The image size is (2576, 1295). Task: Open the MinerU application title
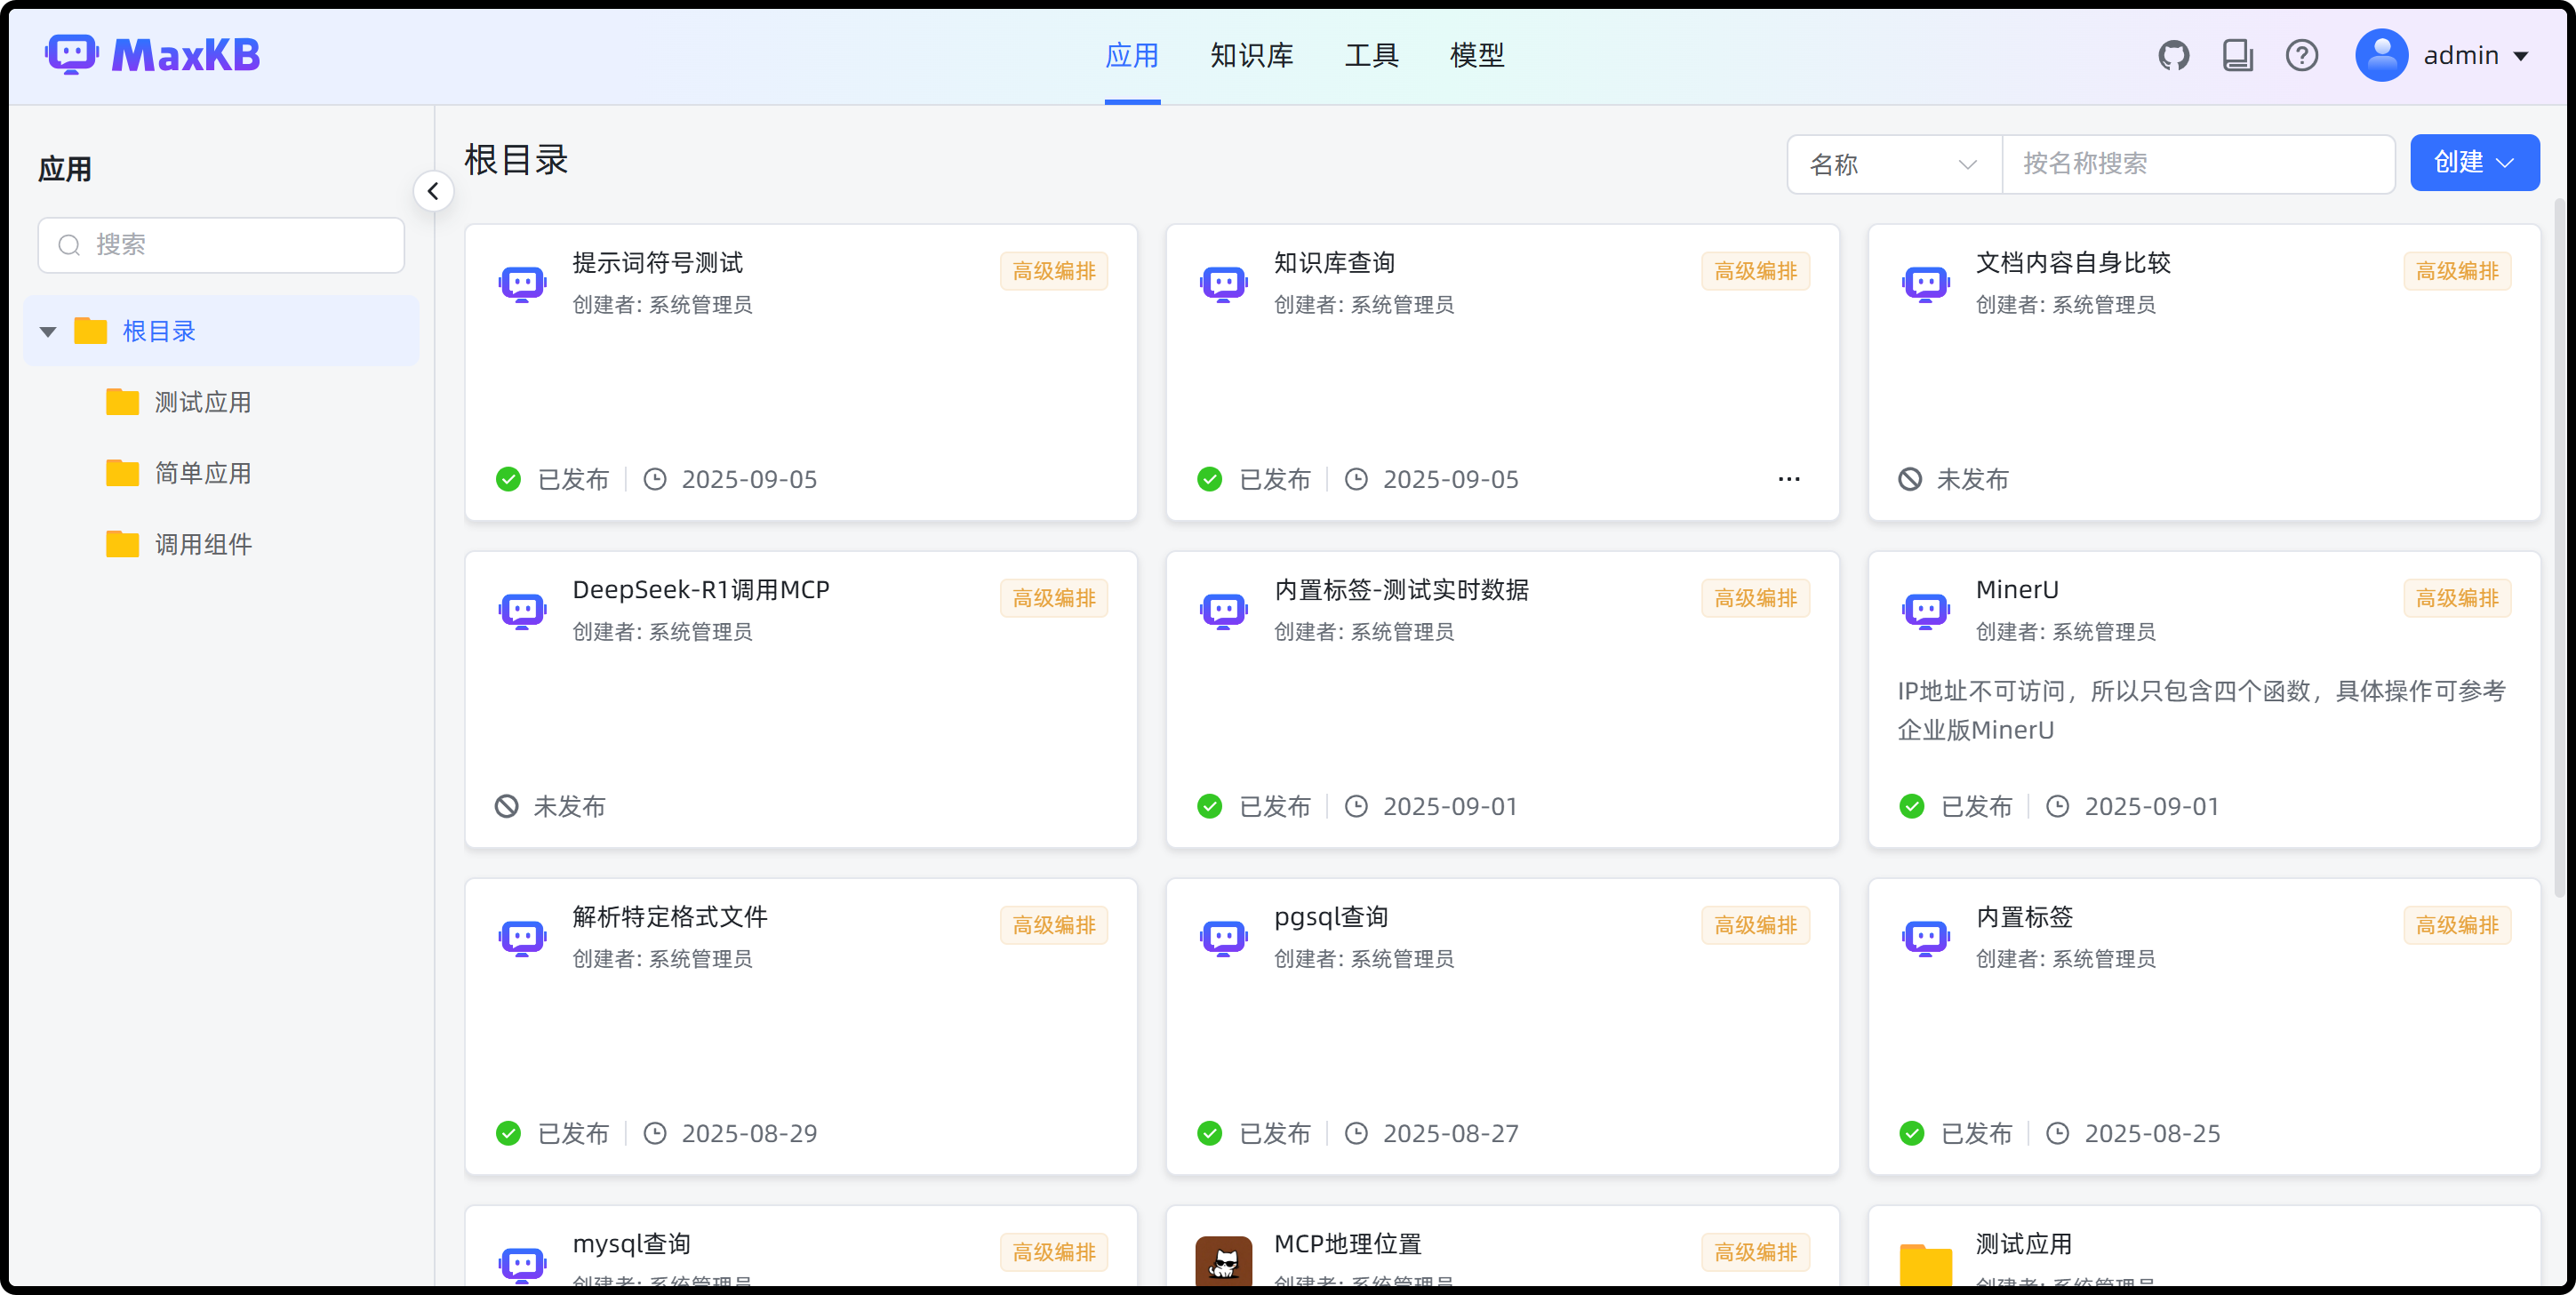tap(2017, 590)
